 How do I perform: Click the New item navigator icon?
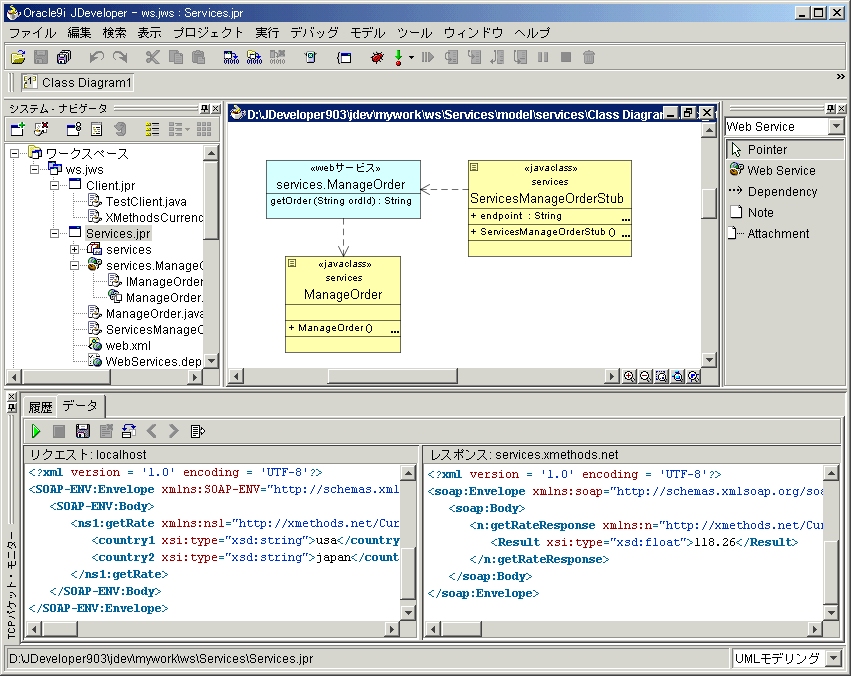18,129
